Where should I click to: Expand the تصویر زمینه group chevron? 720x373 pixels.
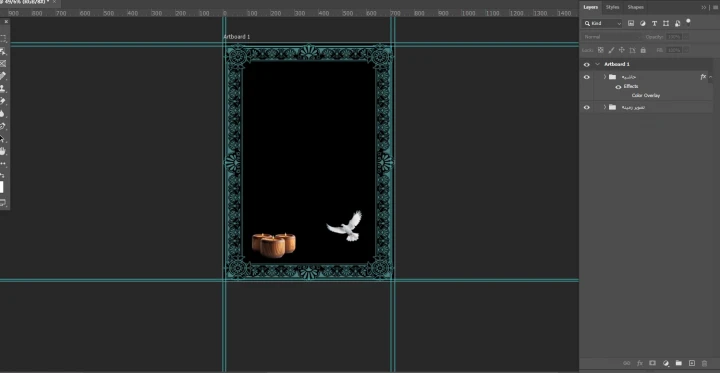point(605,107)
